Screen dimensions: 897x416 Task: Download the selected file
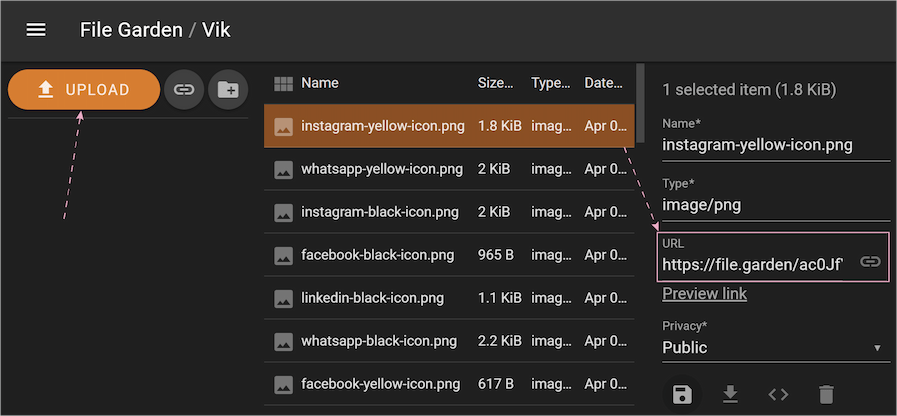(730, 394)
